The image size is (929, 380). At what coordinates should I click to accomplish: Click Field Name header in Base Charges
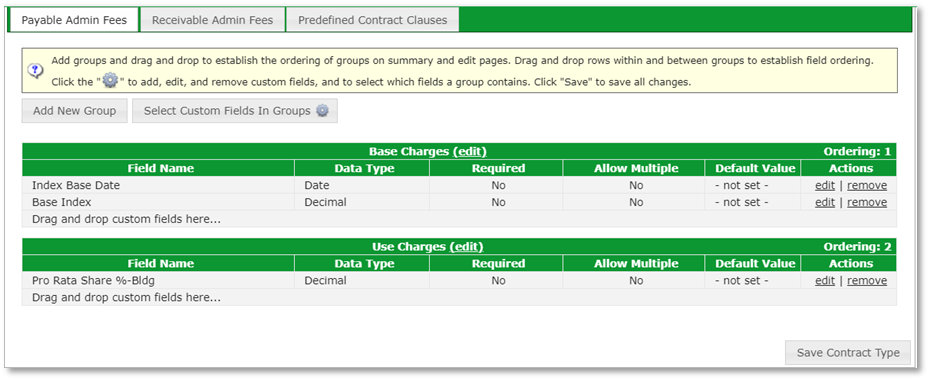[159, 168]
